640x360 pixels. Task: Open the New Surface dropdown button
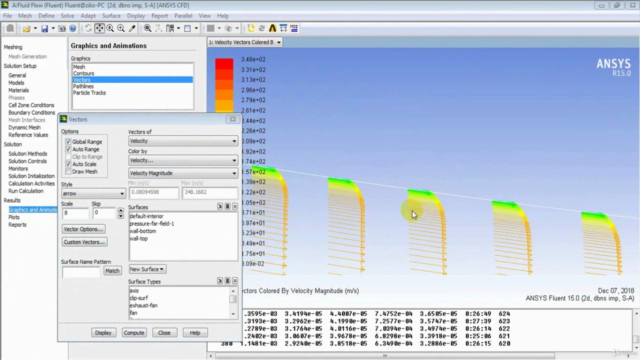point(147,269)
